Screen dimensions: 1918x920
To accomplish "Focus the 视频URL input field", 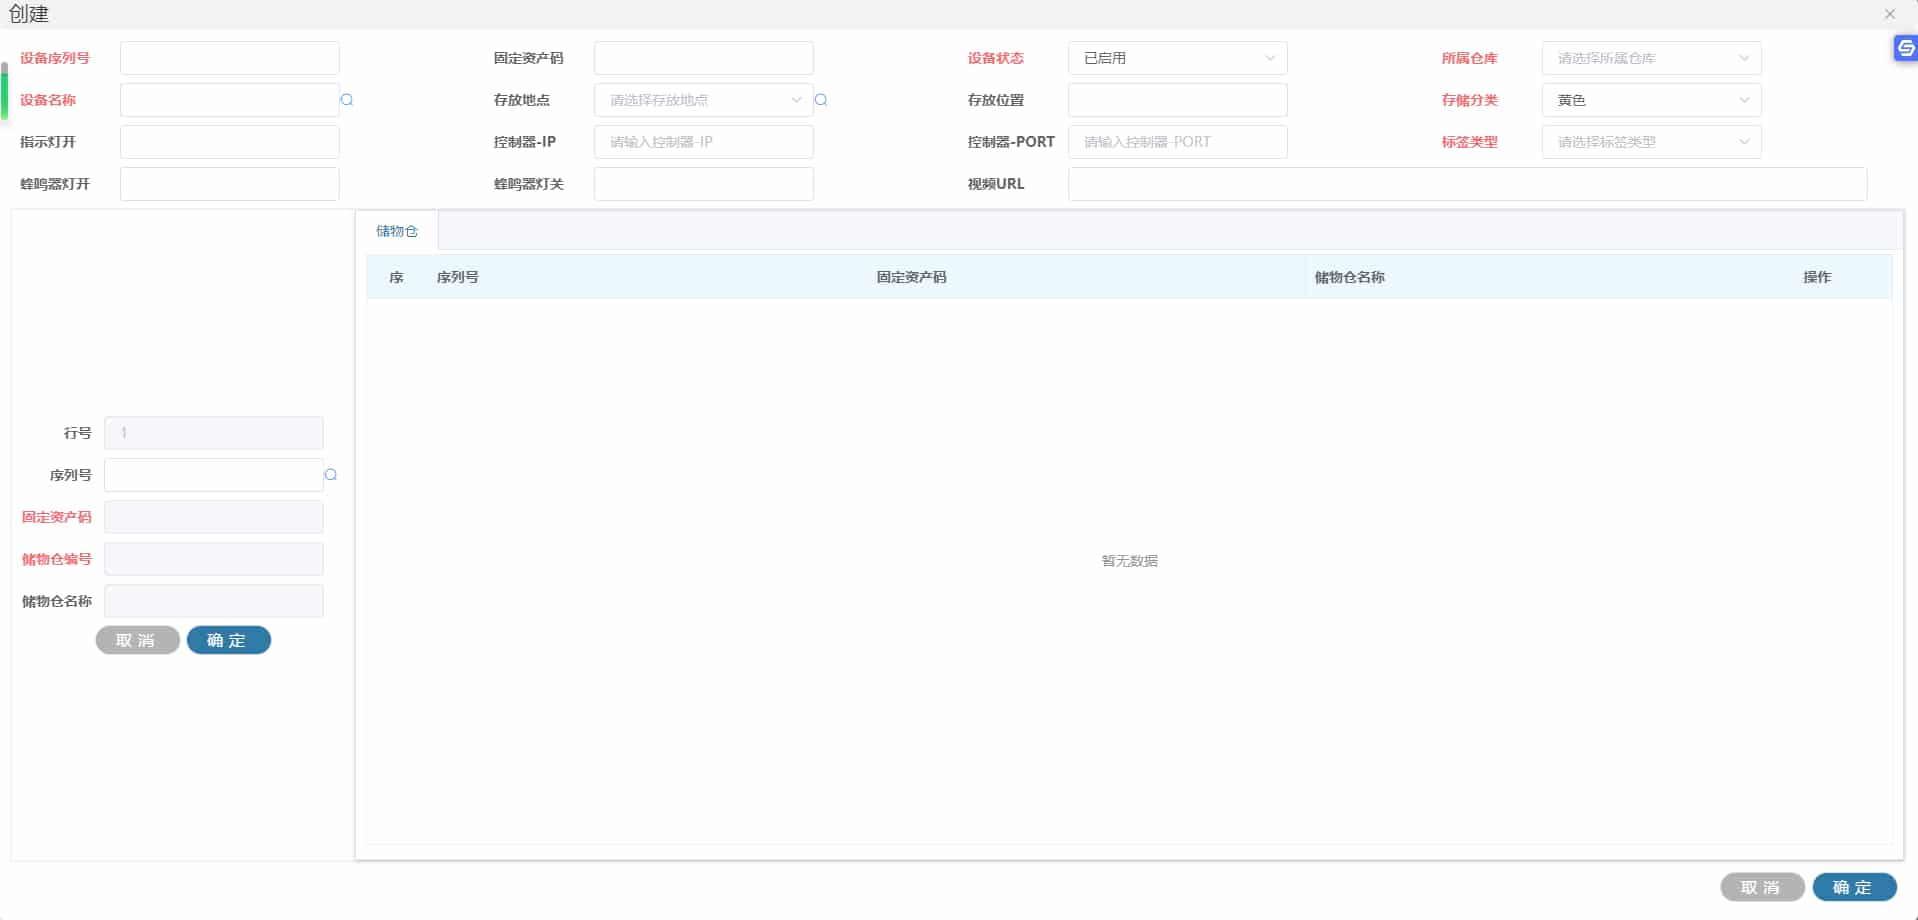I will (x=1467, y=184).
